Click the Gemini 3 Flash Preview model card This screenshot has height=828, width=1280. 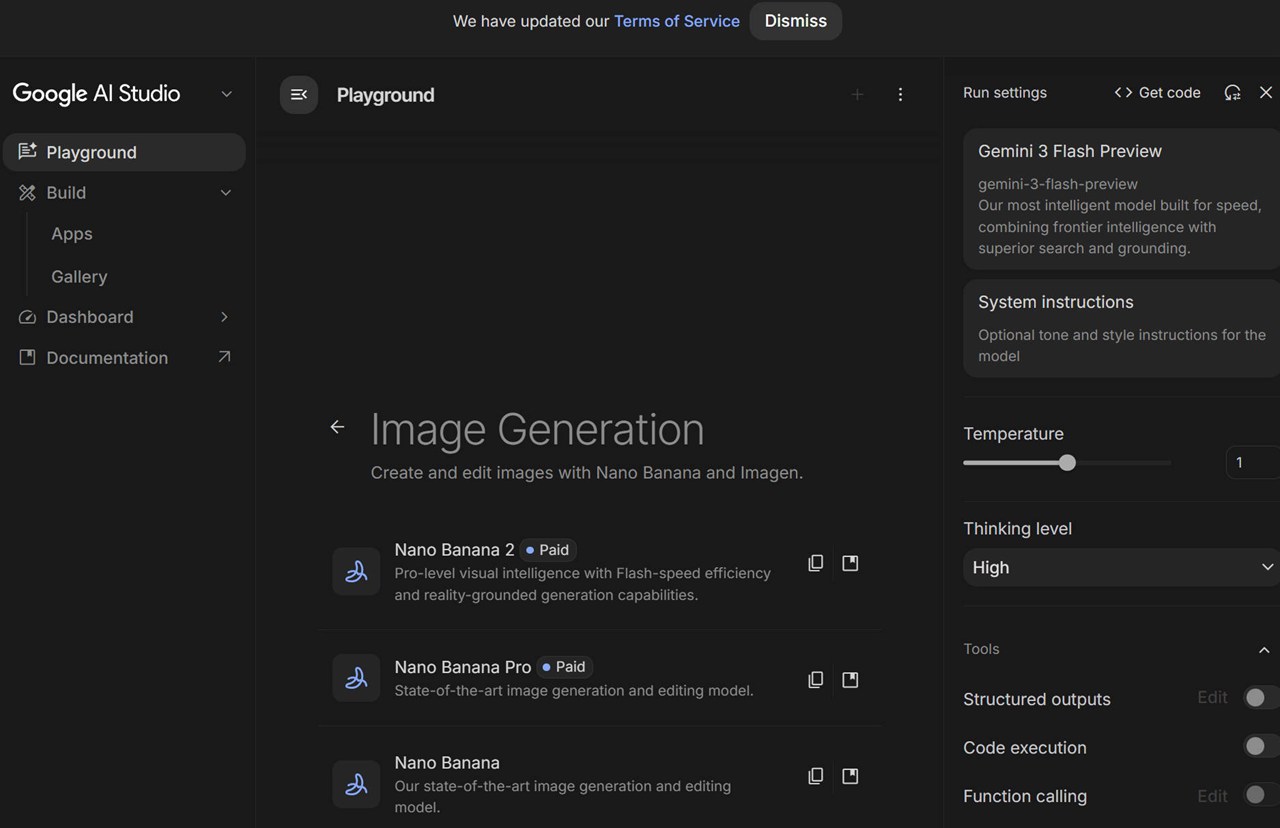(x=1121, y=199)
